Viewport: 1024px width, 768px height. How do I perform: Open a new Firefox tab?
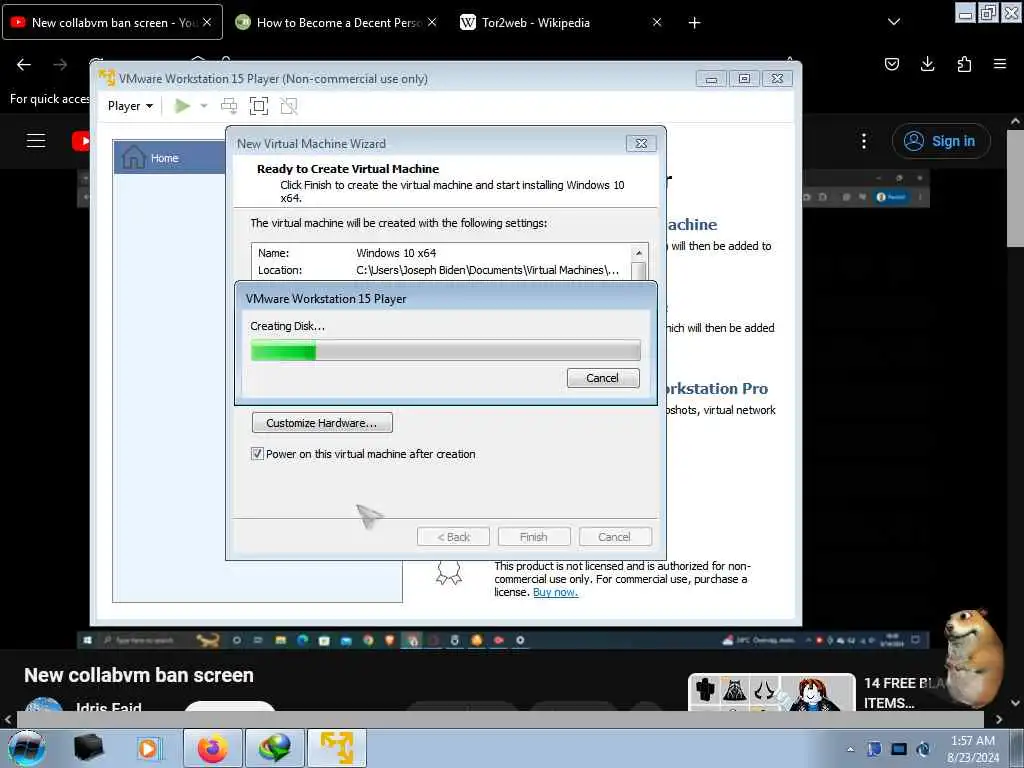(x=694, y=23)
